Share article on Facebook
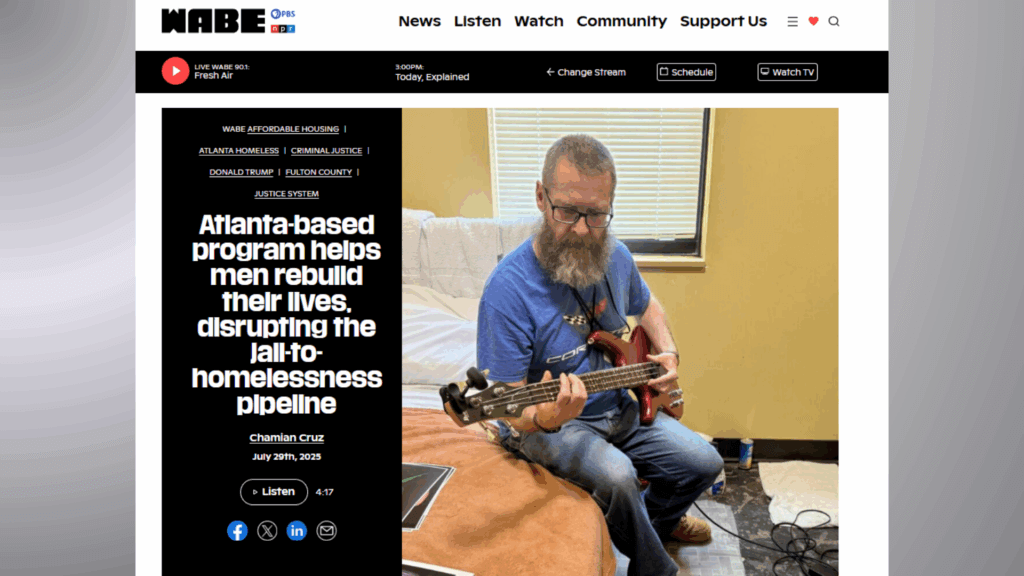Image resolution: width=1024 pixels, height=576 pixels. point(237,531)
